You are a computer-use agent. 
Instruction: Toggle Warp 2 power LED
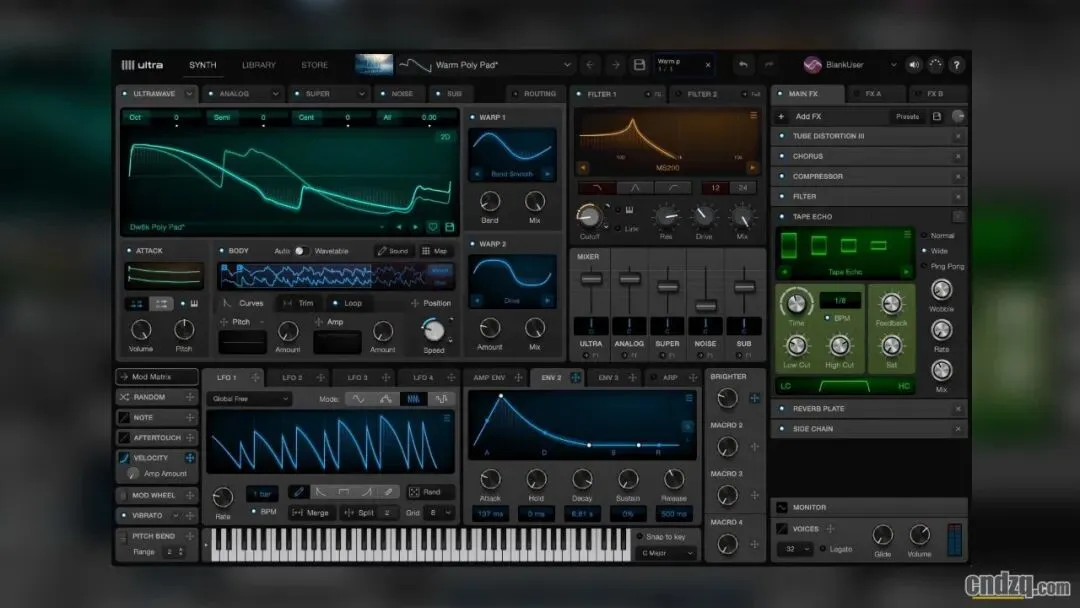(x=472, y=244)
